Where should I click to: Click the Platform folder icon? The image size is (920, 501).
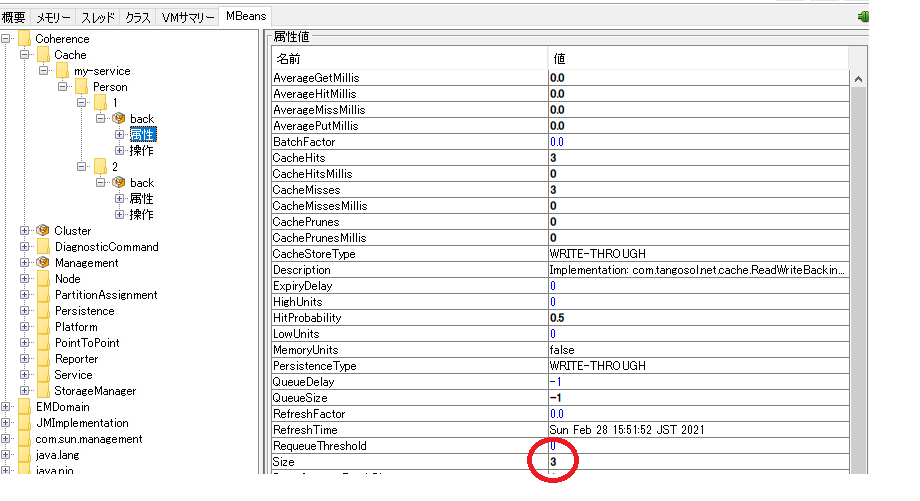pyautogui.click(x=43, y=327)
